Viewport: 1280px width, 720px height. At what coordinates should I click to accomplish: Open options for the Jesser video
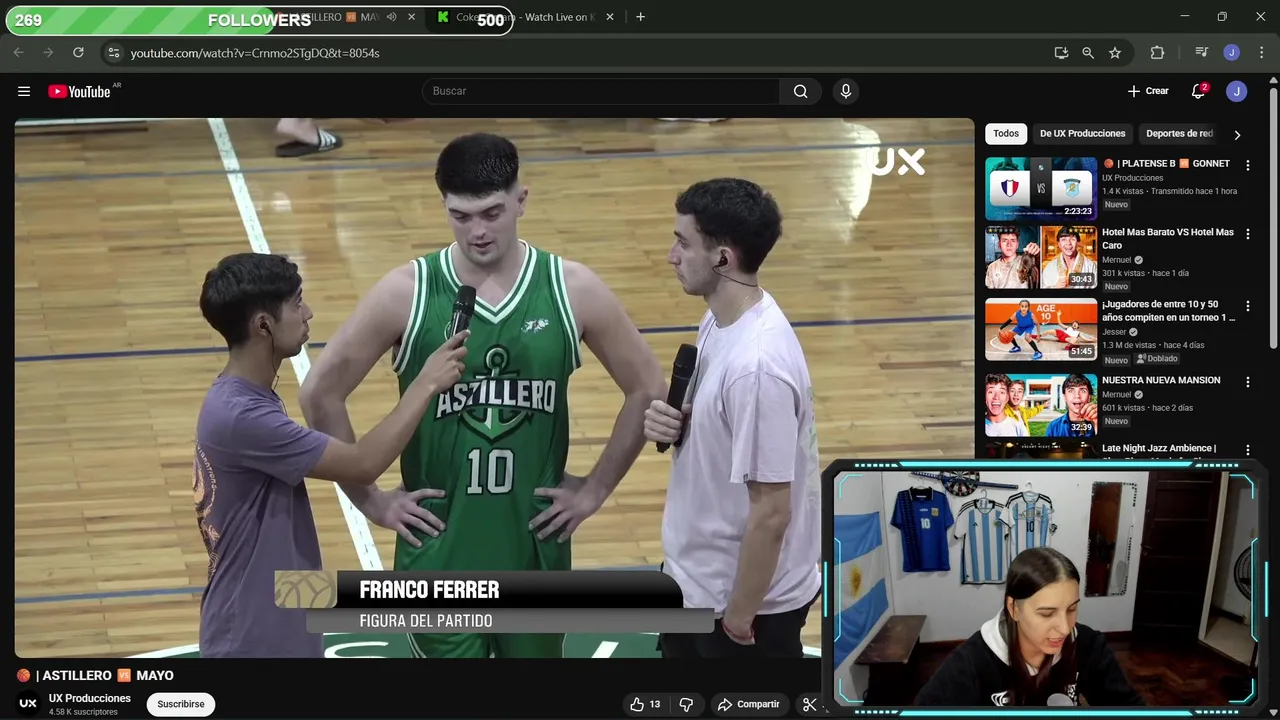click(x=1247, y=306)
